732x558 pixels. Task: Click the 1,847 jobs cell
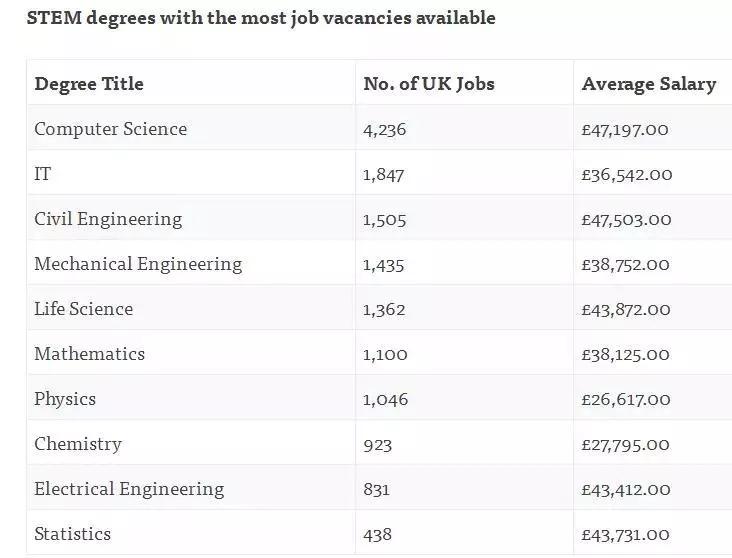pyautogui.click(x=384, y=175)
